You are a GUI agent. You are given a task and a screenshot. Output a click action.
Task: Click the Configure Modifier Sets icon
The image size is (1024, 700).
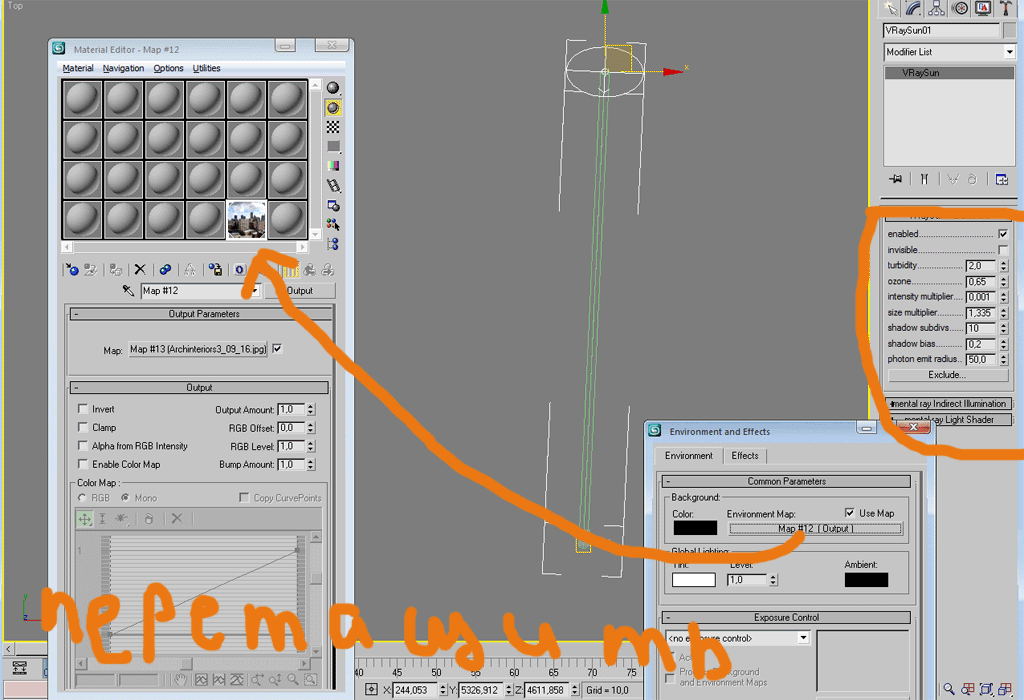tap(1000, 179)
